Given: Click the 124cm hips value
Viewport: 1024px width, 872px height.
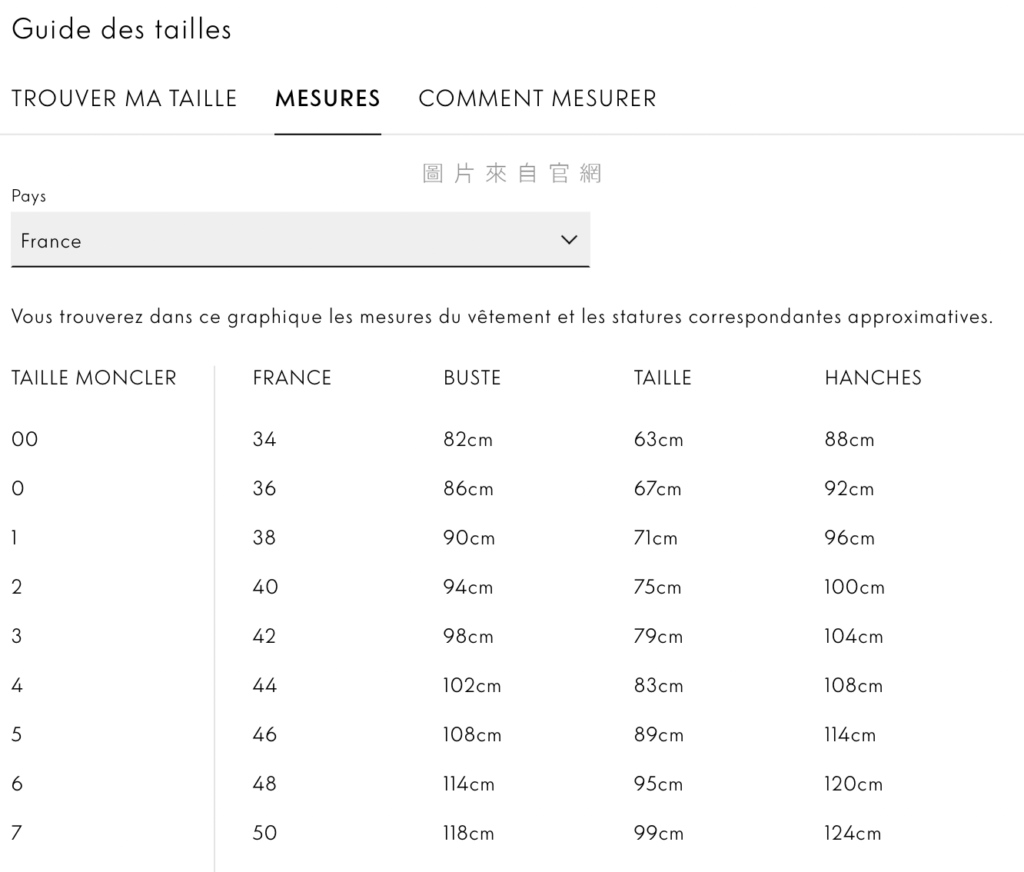Looking at the screenshot, I should pos(853,833).
